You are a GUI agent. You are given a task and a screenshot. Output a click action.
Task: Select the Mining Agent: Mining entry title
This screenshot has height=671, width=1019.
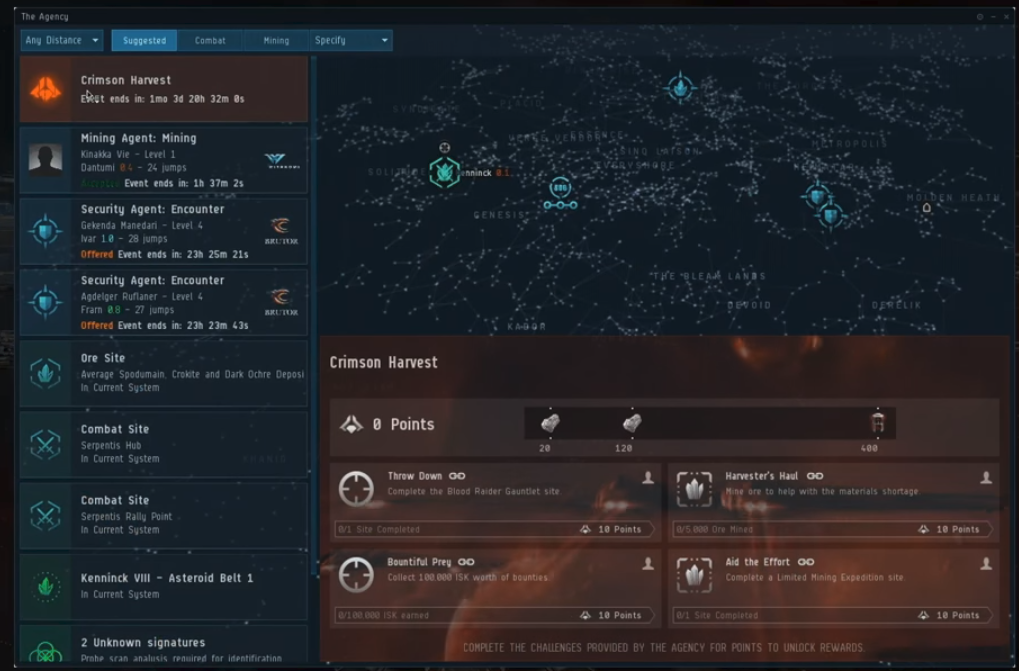coord(138,138)
